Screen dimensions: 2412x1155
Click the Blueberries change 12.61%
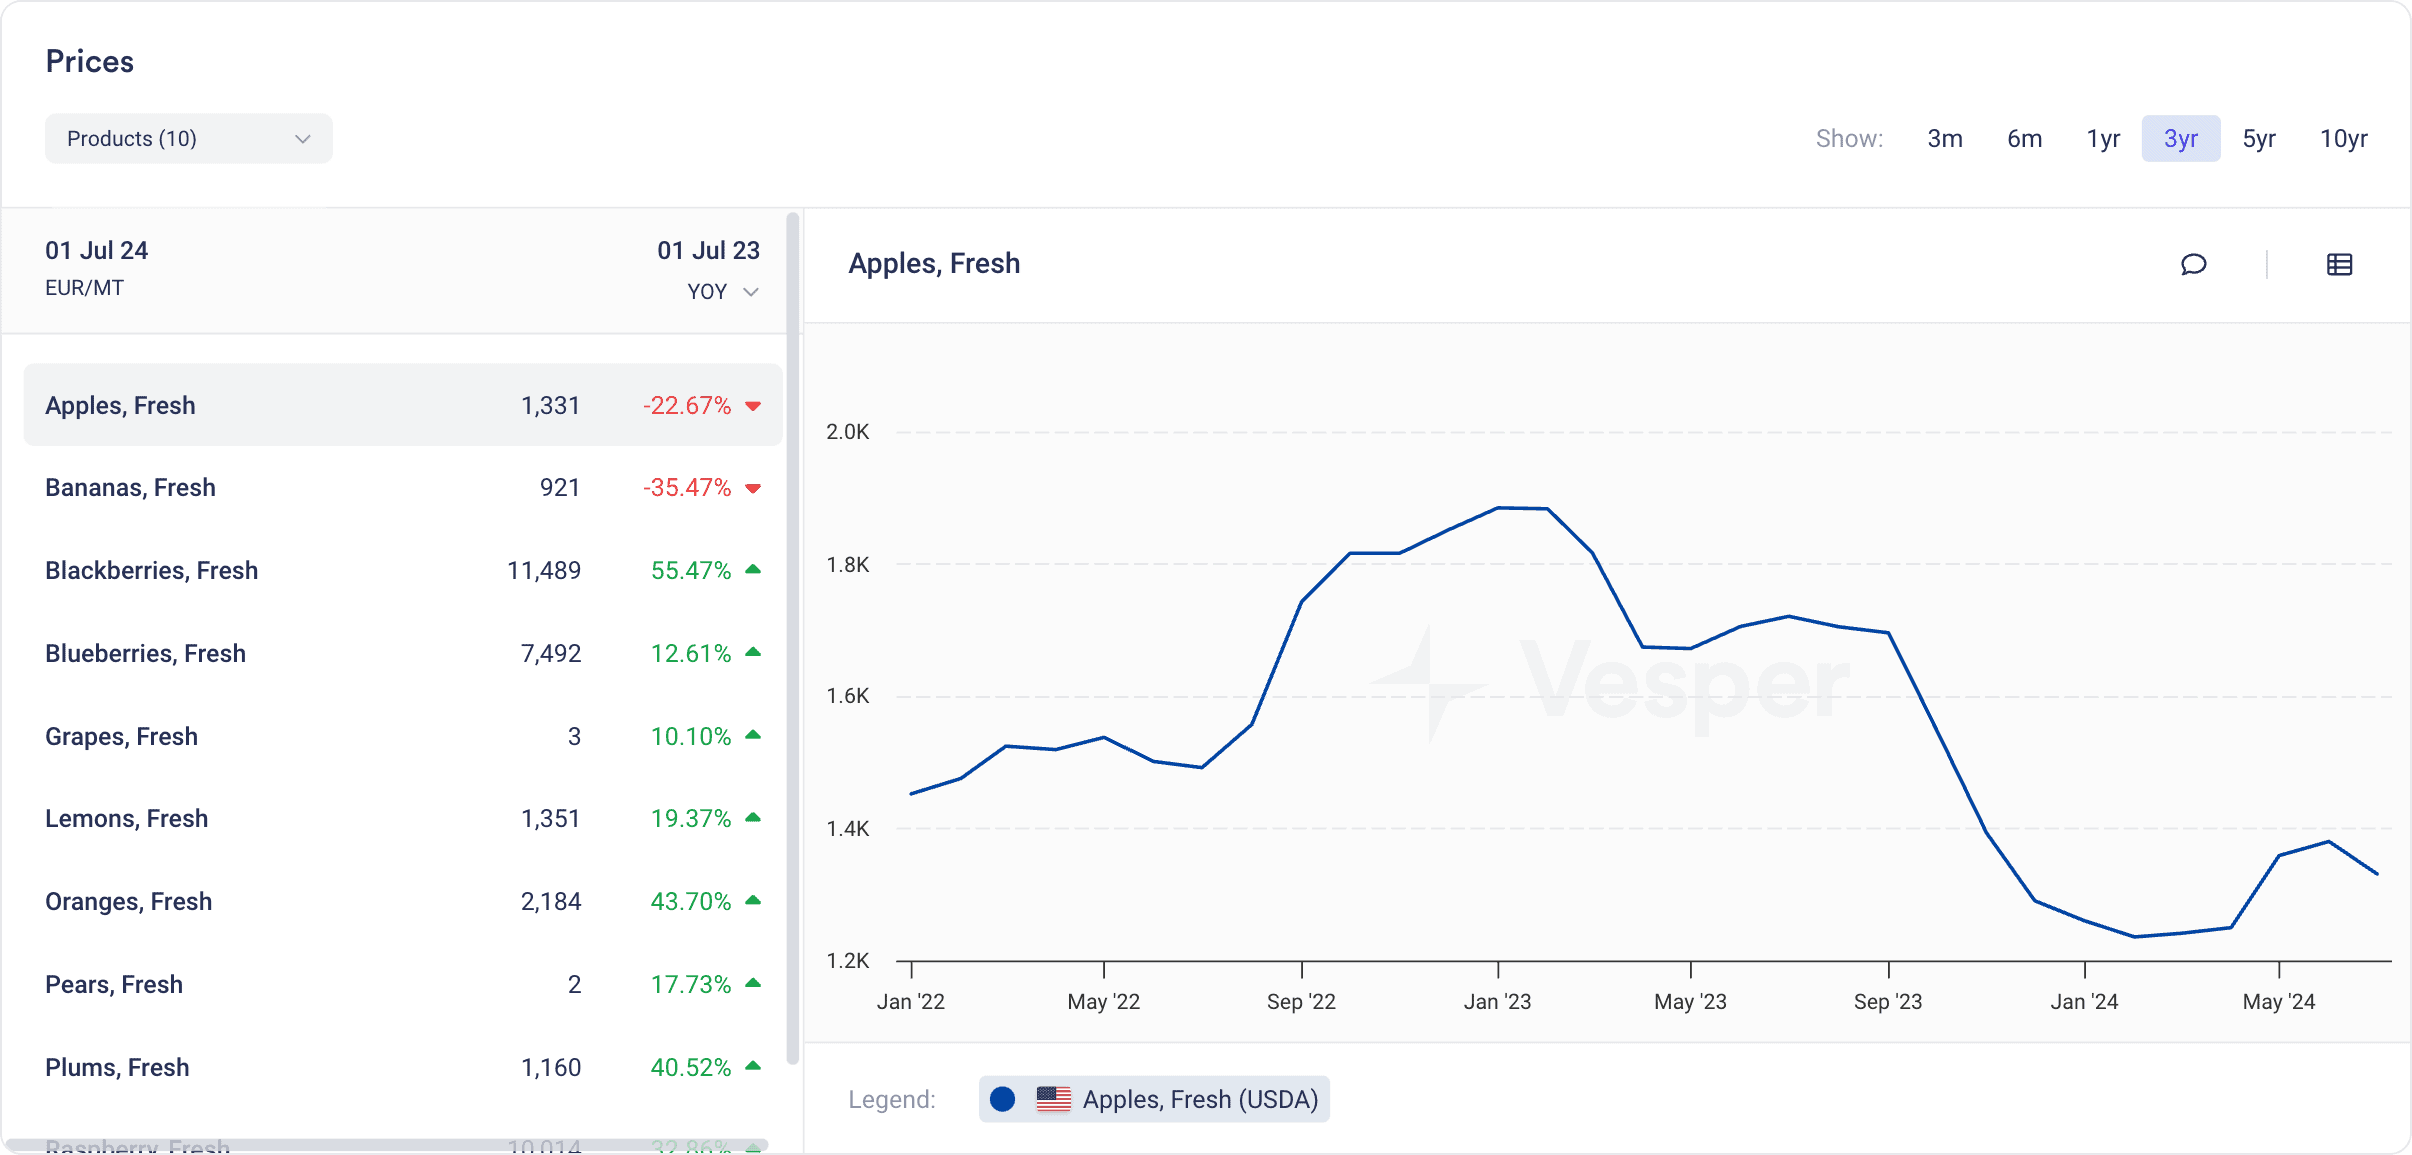point(691,653)
